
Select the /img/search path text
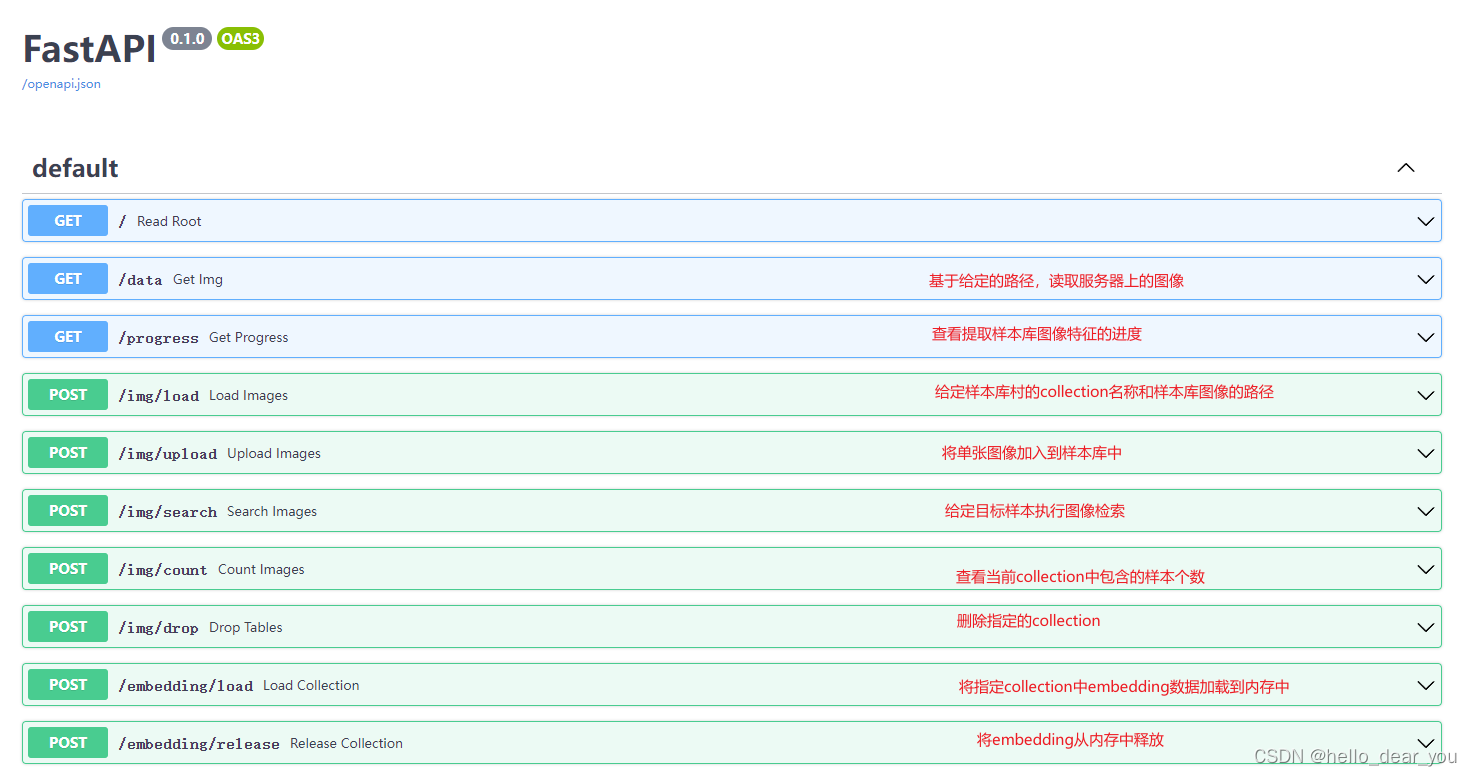[x=167, y=512]
